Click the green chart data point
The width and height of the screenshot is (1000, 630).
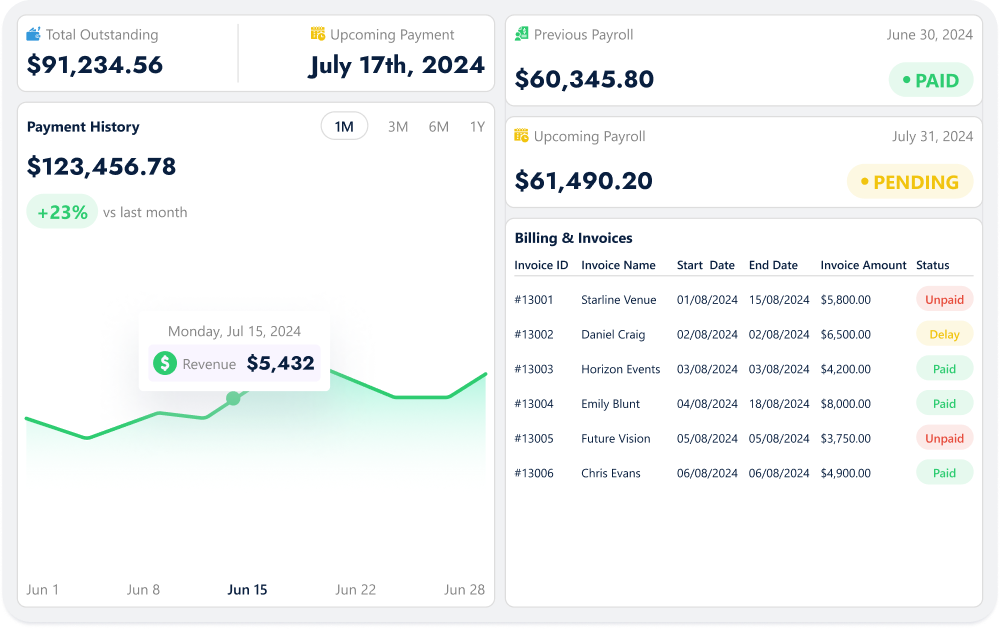coord(233,398)
